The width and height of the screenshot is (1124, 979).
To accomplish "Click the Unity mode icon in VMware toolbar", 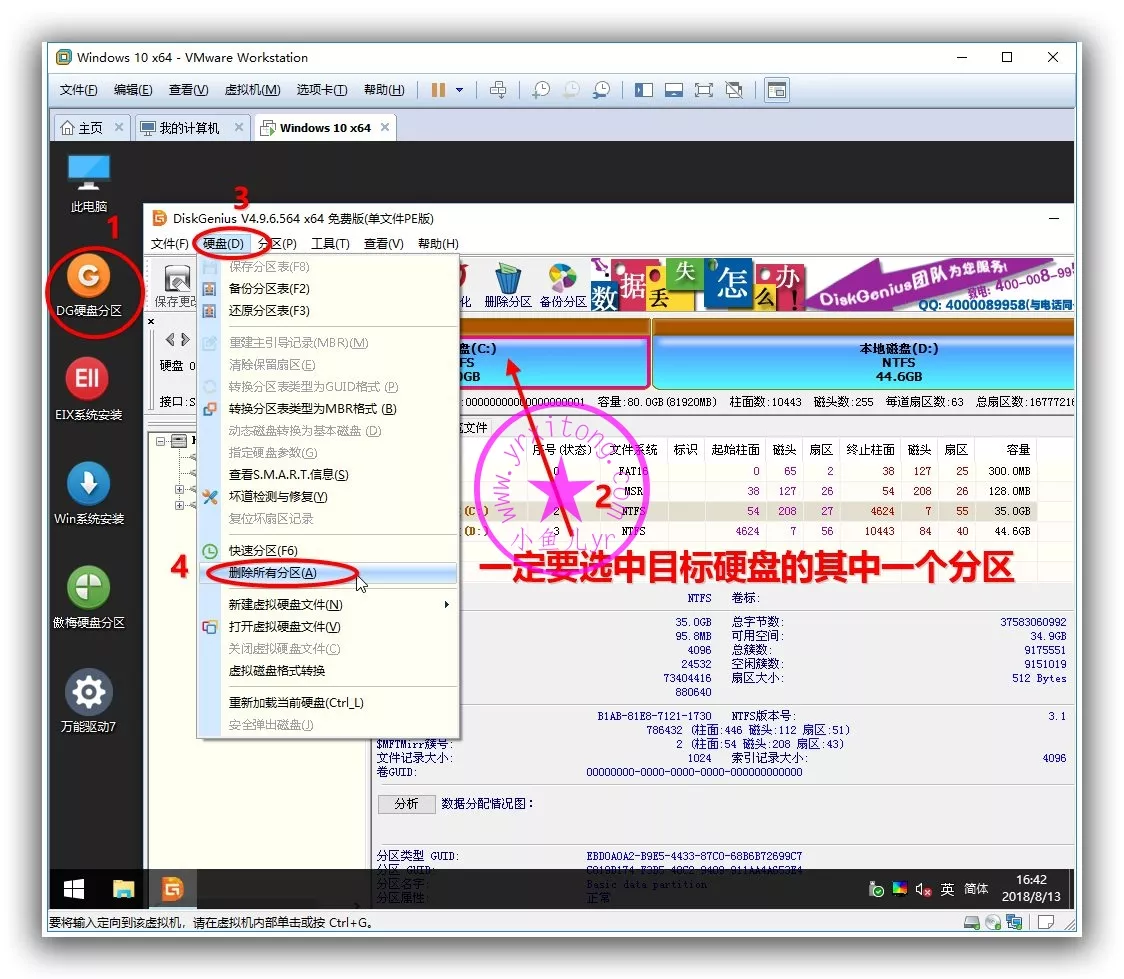I will [734, 90].
